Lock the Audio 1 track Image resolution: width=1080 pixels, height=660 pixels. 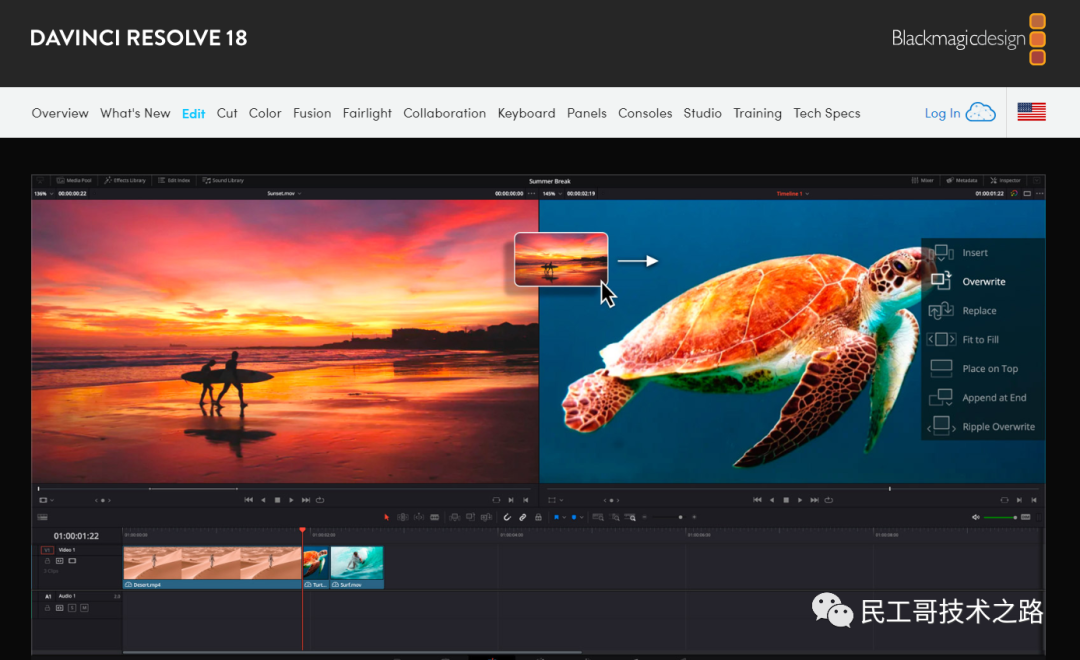48,608
